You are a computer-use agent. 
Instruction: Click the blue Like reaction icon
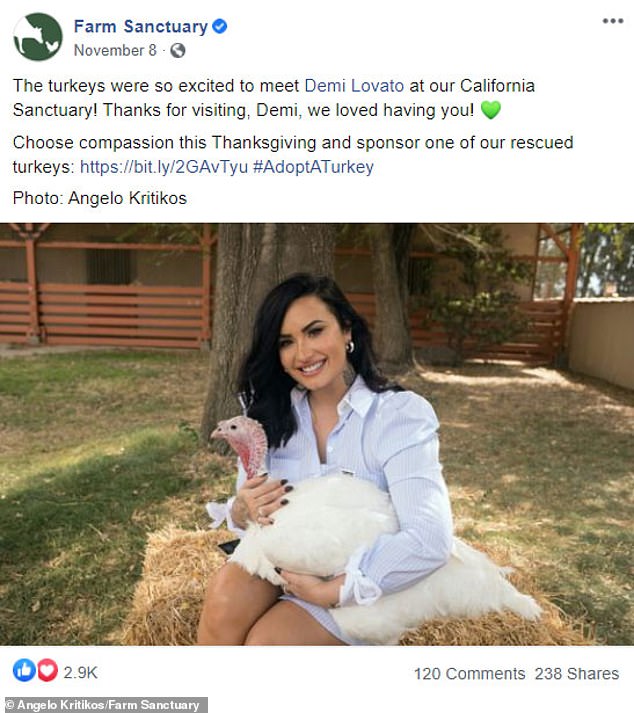23,670
